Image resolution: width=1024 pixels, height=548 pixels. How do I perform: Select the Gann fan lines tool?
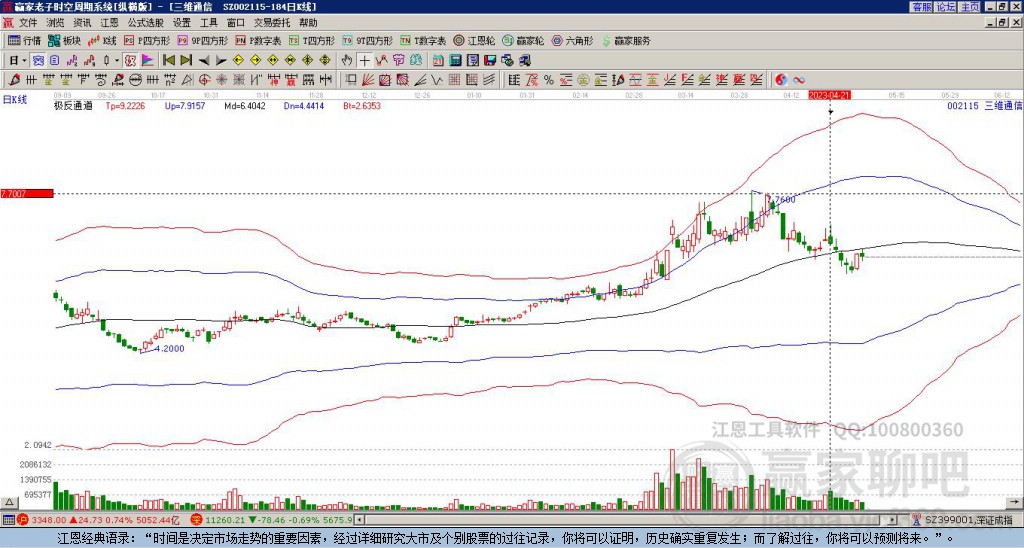click(368, 80)
